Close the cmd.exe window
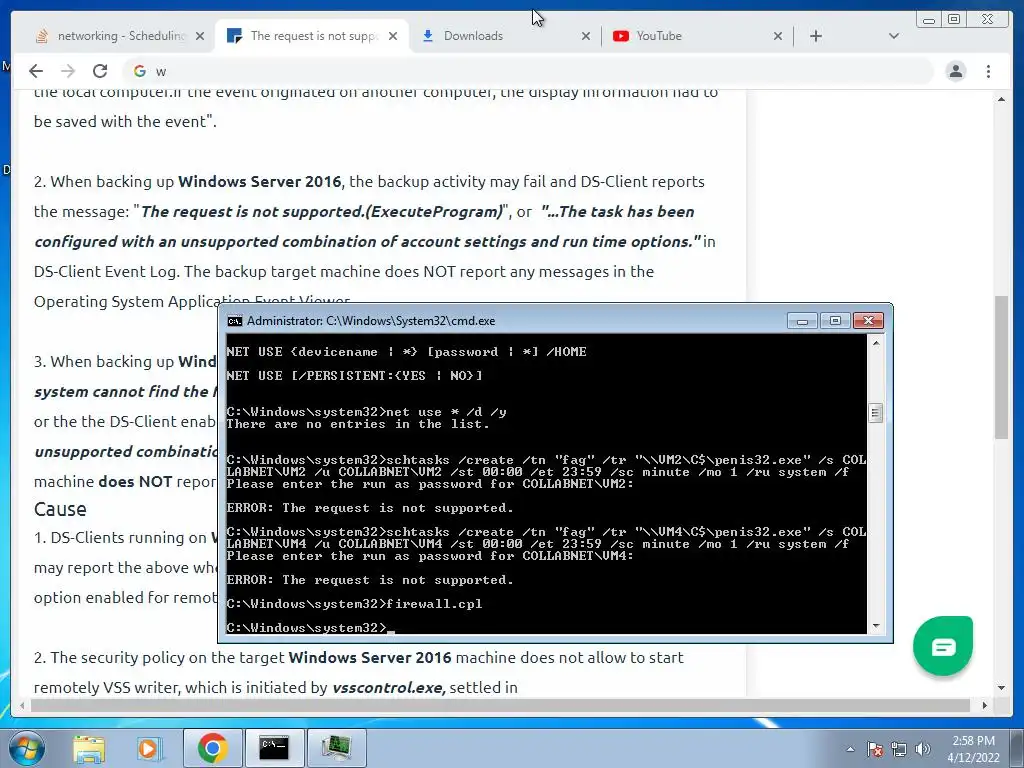This screenshot has width=1024, height=768. (x=868, y=321)
